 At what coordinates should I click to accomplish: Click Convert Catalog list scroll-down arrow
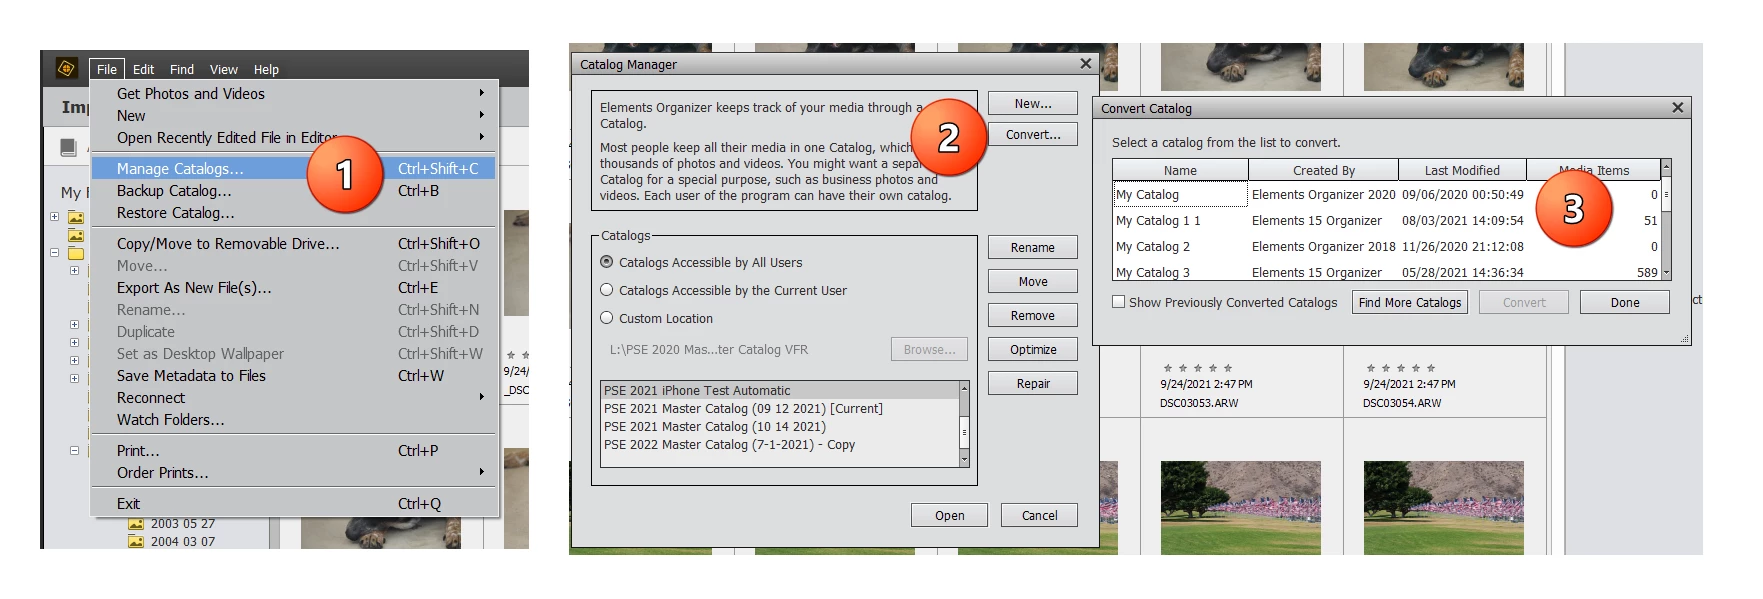pos(1666,272)
